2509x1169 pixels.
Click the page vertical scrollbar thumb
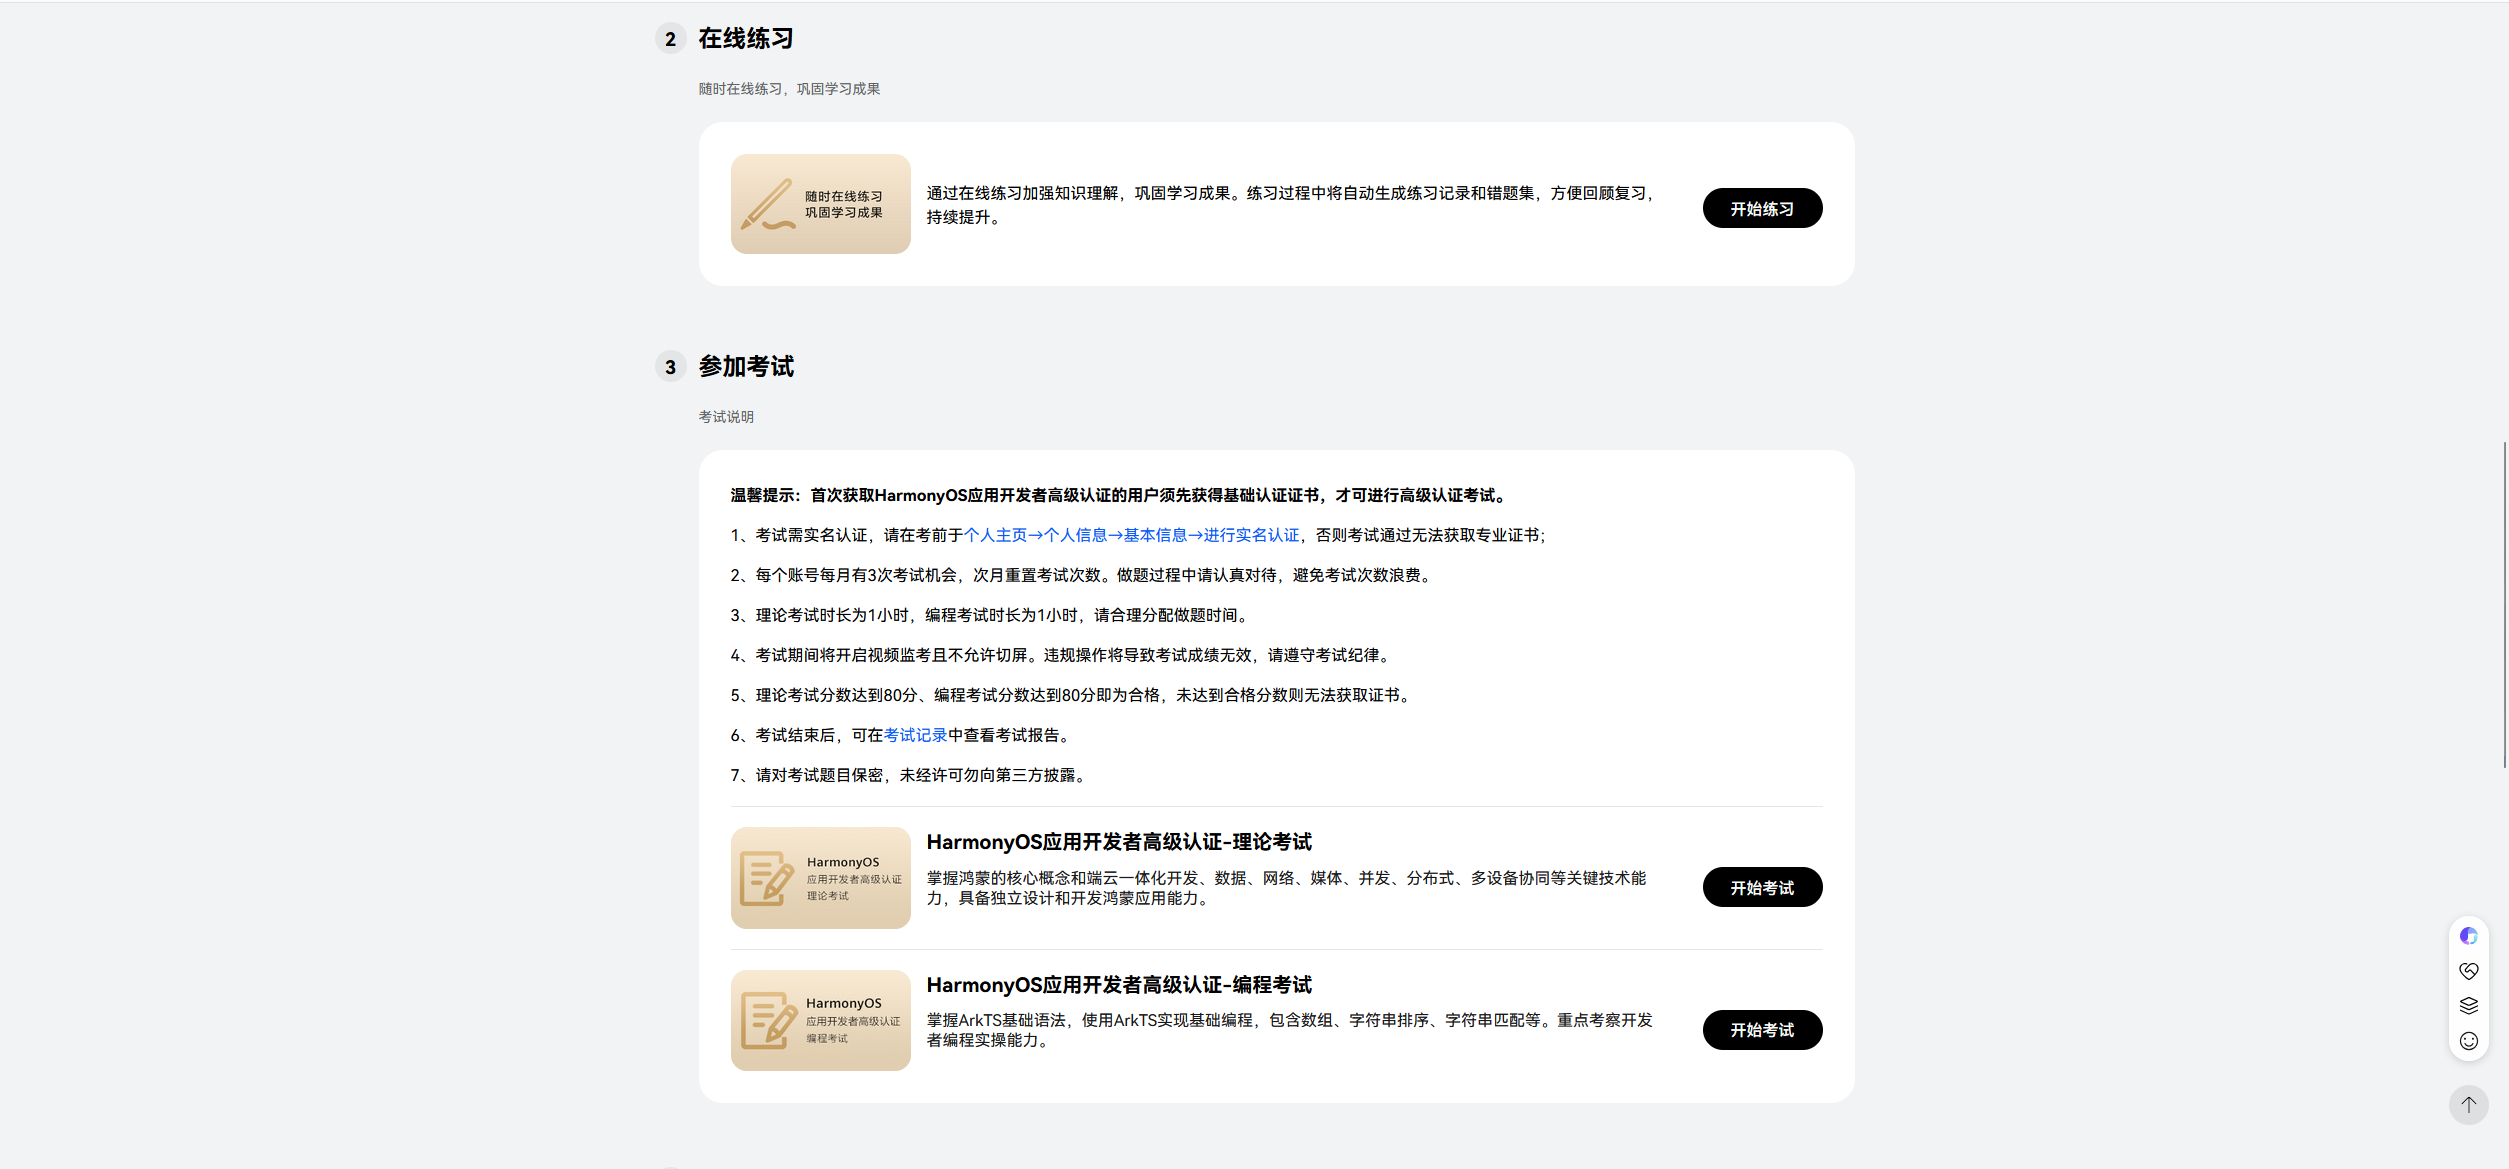2504,604
